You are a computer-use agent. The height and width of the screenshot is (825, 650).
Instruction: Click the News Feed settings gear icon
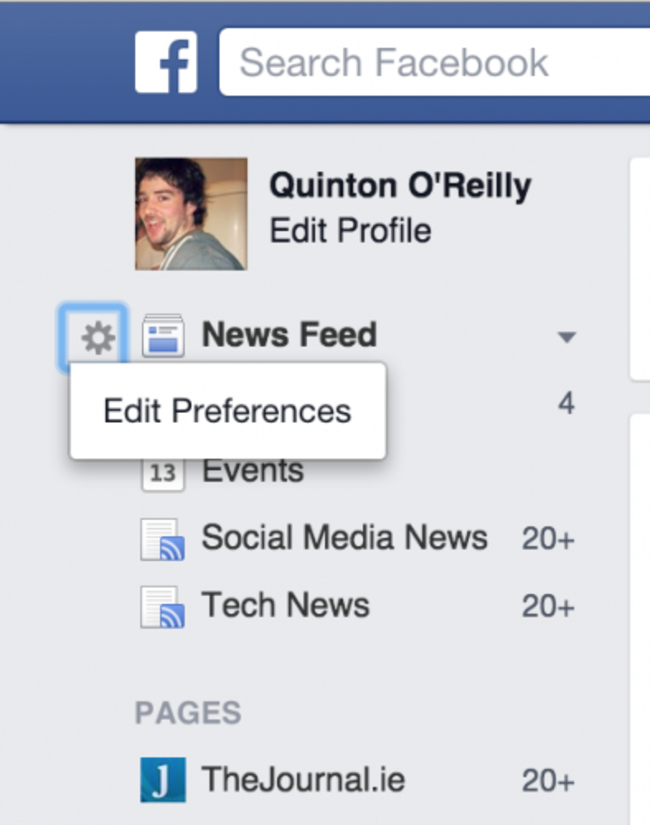95,335
